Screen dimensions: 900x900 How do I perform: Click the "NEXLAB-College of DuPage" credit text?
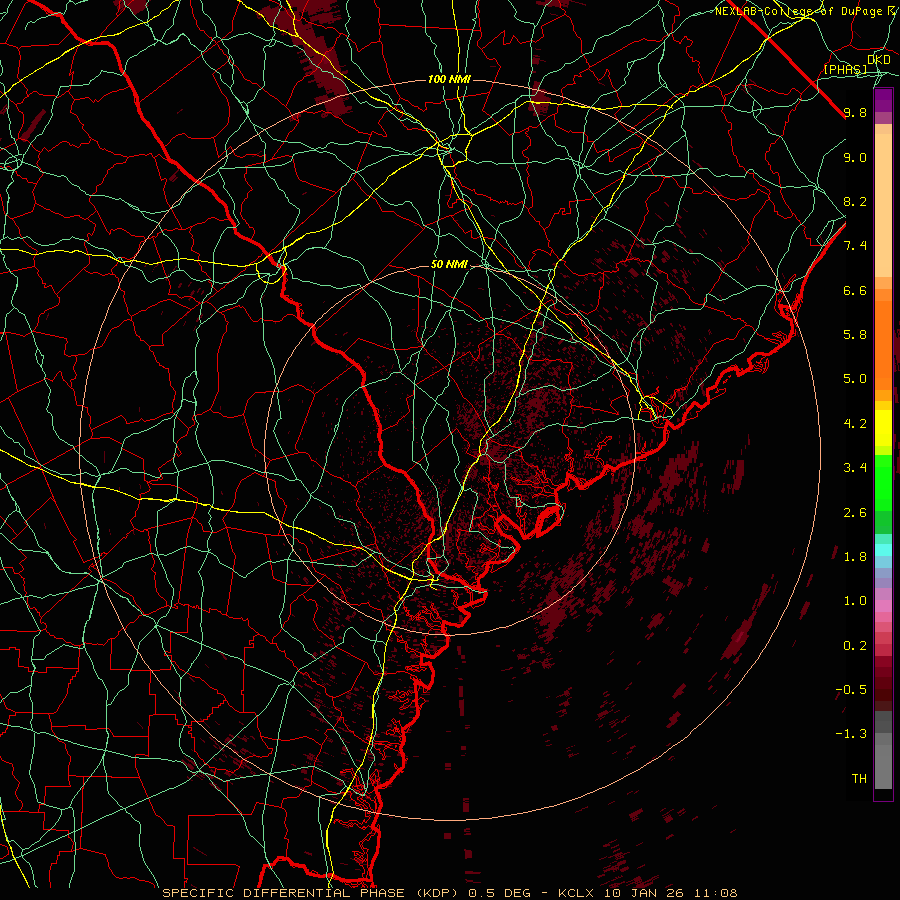[799, 11]
